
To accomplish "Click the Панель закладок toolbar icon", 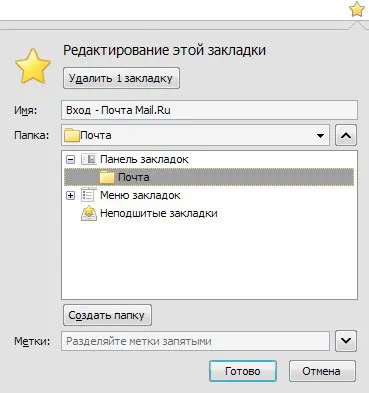I will click(89, 159).
